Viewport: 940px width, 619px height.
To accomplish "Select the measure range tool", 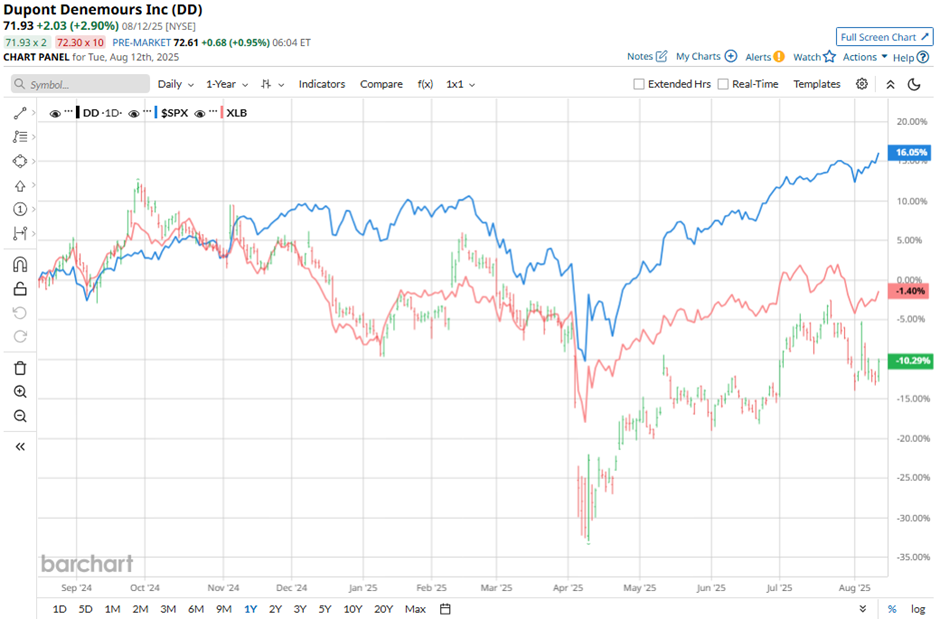I will pyautogui.click(x=20, y=233).
